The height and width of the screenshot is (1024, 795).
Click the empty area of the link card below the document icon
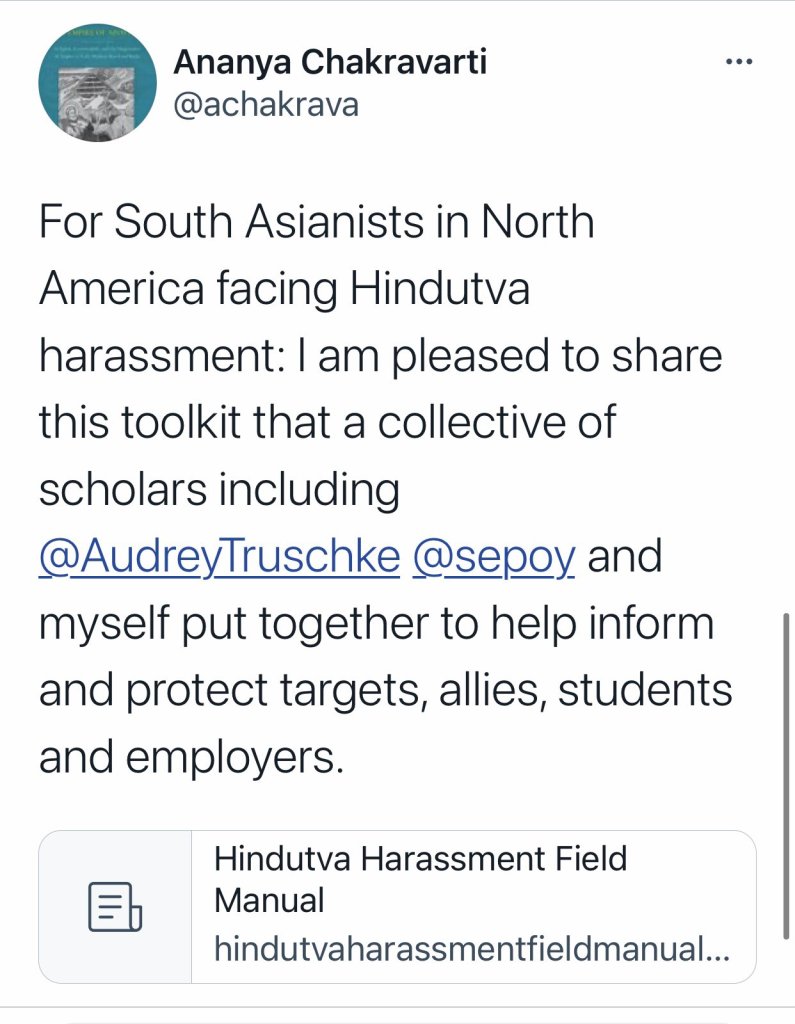click(x=115, y=960)
